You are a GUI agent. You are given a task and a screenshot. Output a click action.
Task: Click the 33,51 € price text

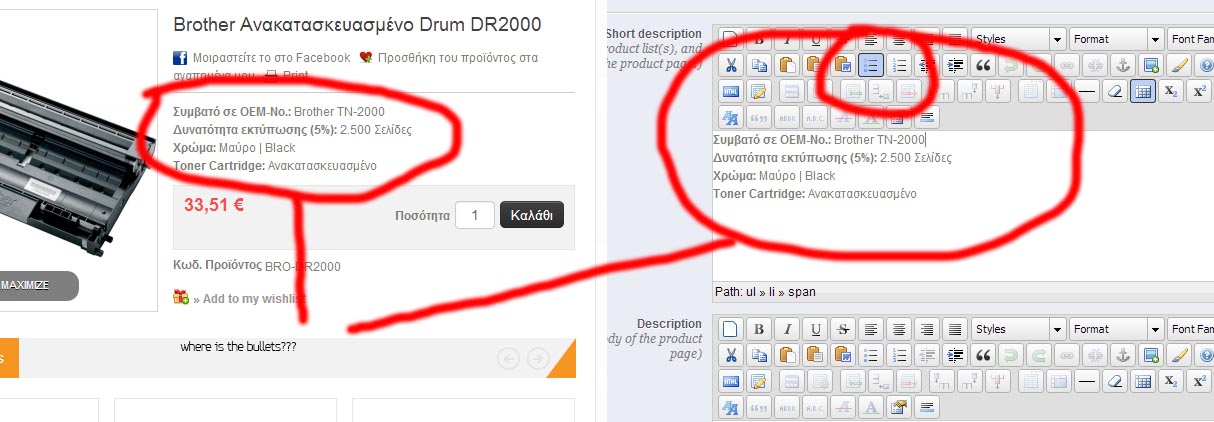[x=214, y=205]
